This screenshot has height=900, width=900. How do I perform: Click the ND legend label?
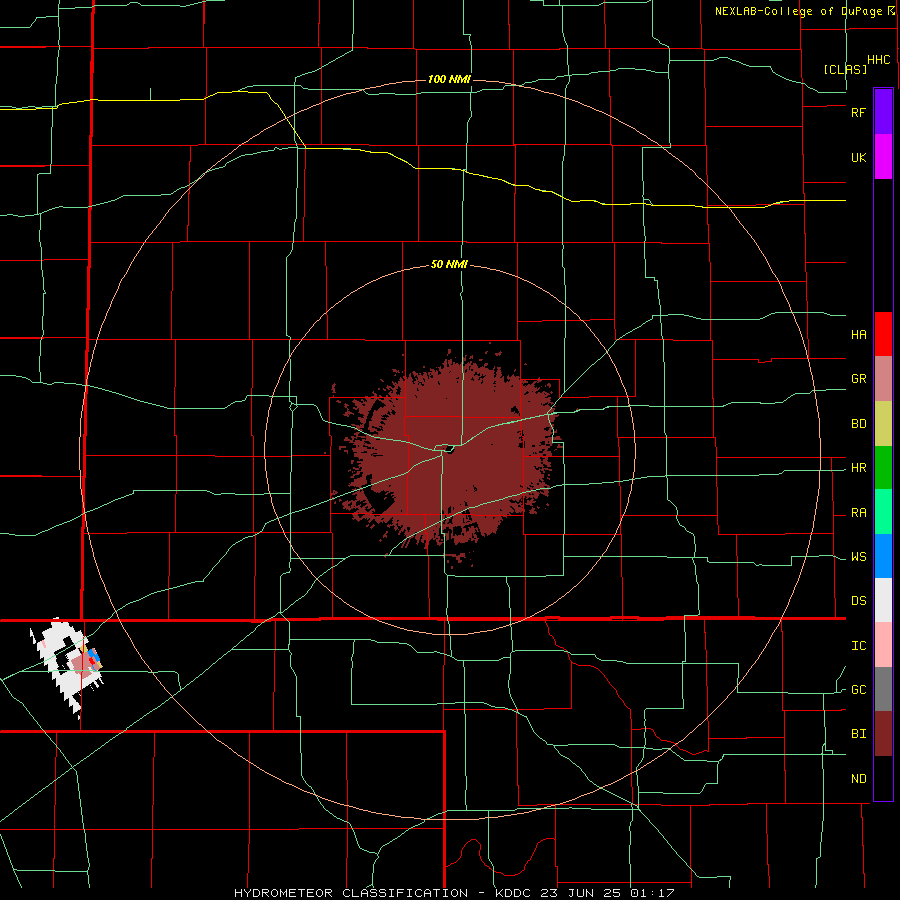pyautogui.click(x=858, y=779)
